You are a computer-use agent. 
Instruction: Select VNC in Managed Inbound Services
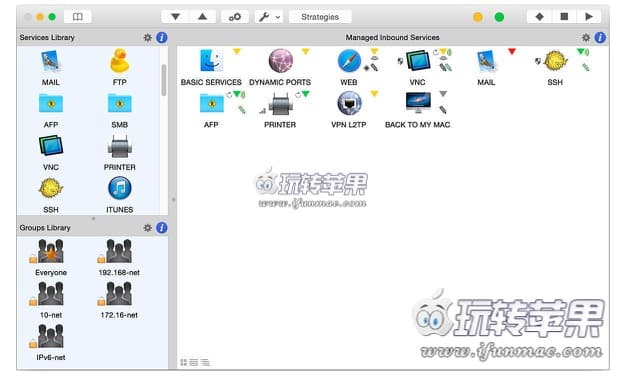418,61
